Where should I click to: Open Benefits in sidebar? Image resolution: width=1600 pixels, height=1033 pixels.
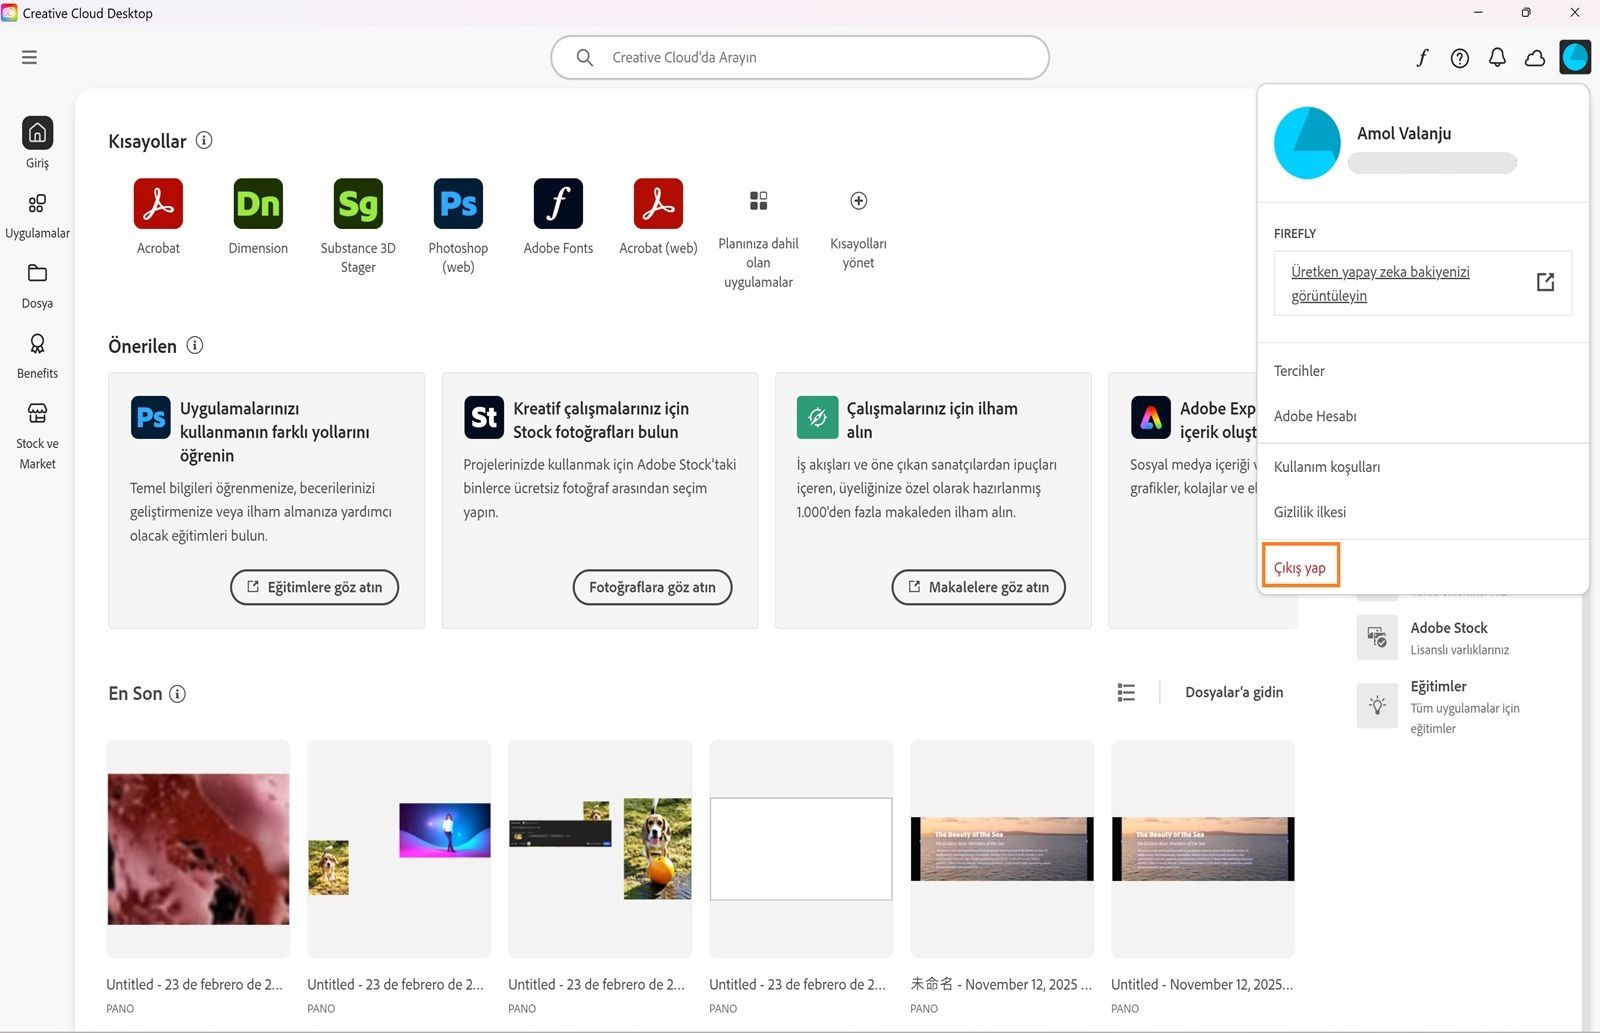(37, 356)
